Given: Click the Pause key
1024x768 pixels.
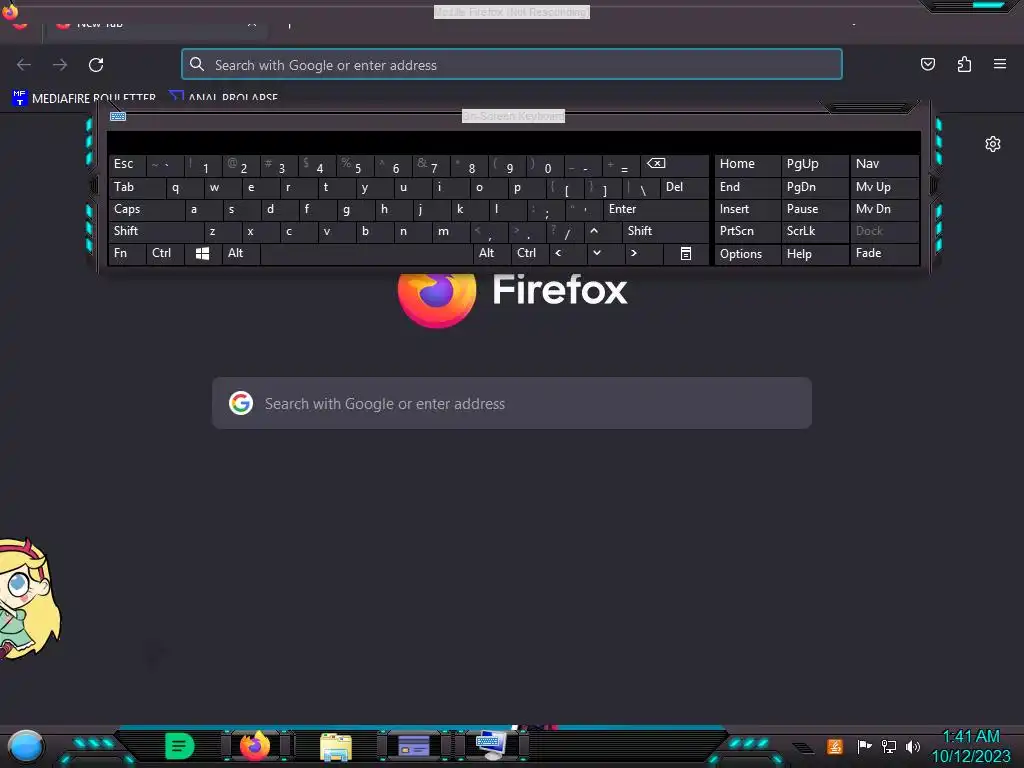Looking at the screenshot, I should [814, 210].
